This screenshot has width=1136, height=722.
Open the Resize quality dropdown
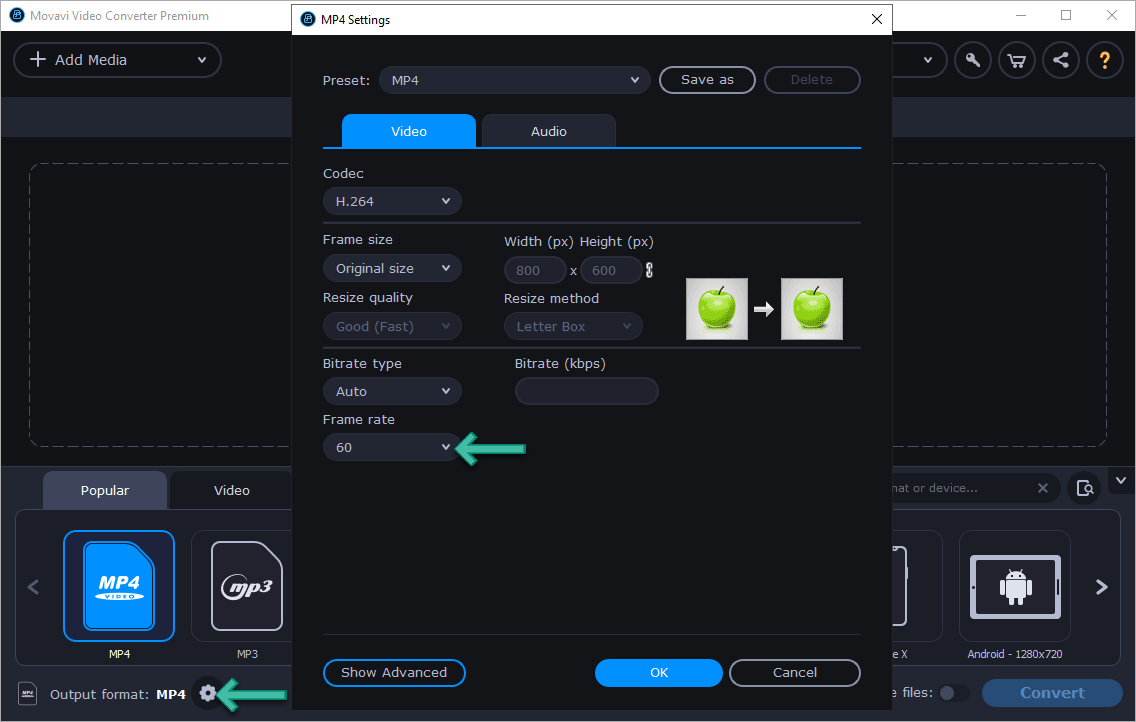(392, 327)
